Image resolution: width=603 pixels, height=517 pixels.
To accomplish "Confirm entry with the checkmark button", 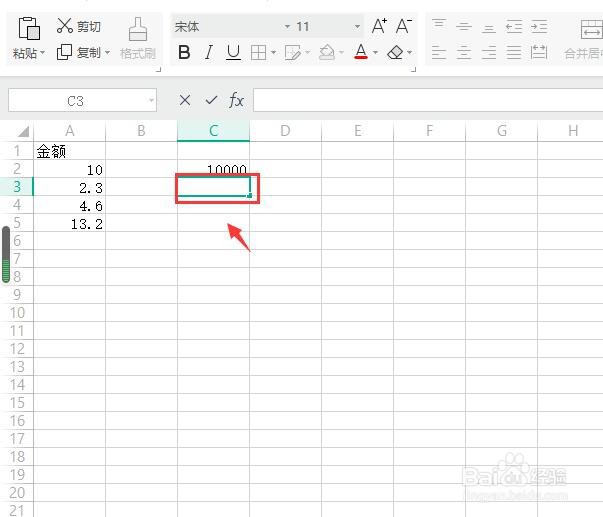I will point(211,100).
